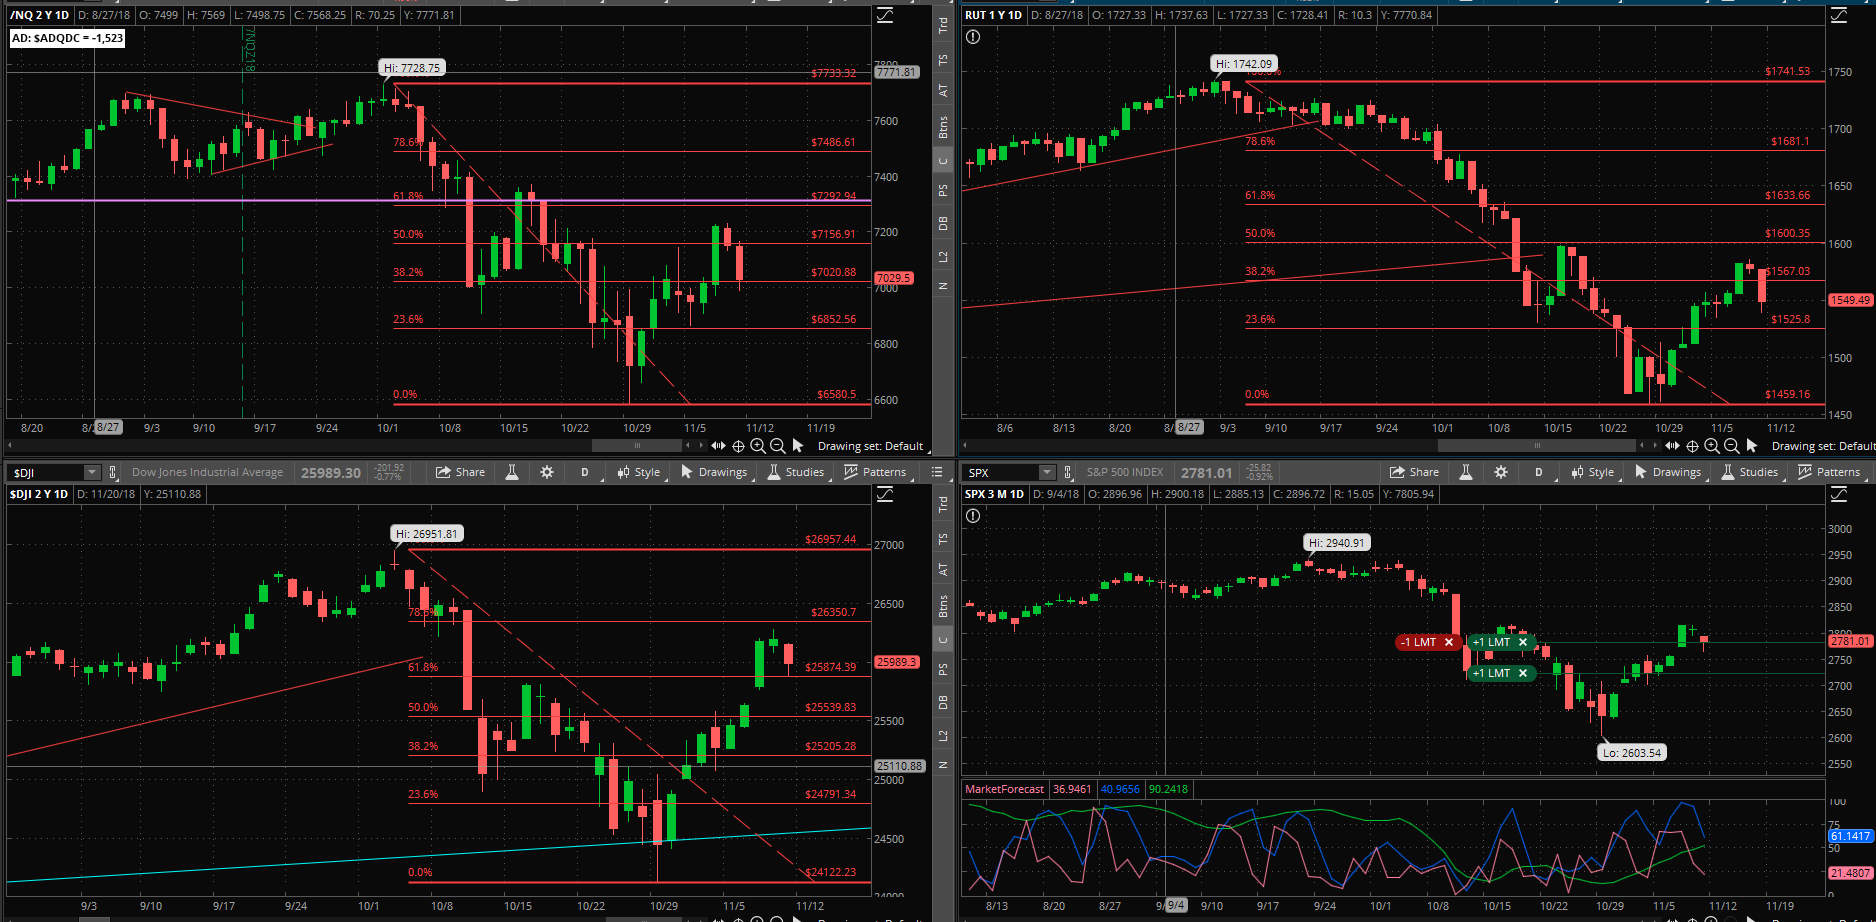Click the symbol link icon next to SPX
Image resolution: width=1876 pixels, height=922 pixels.
click(1068, 472)
